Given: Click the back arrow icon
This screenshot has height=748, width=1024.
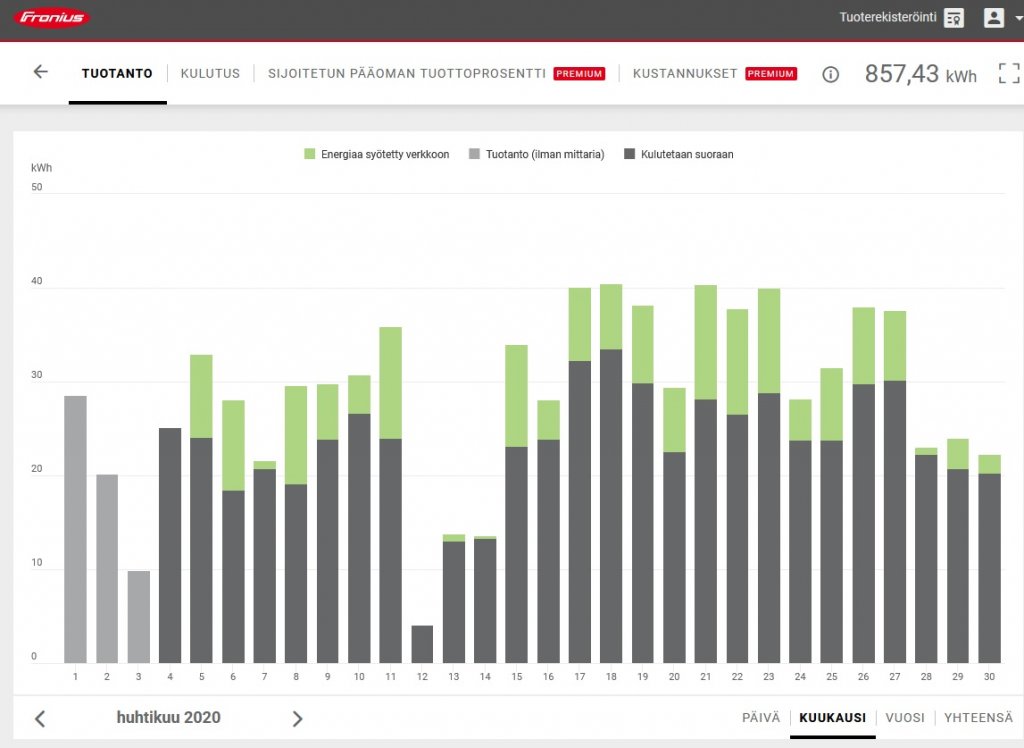Looking at the screenshot, I should coord(40,72).
